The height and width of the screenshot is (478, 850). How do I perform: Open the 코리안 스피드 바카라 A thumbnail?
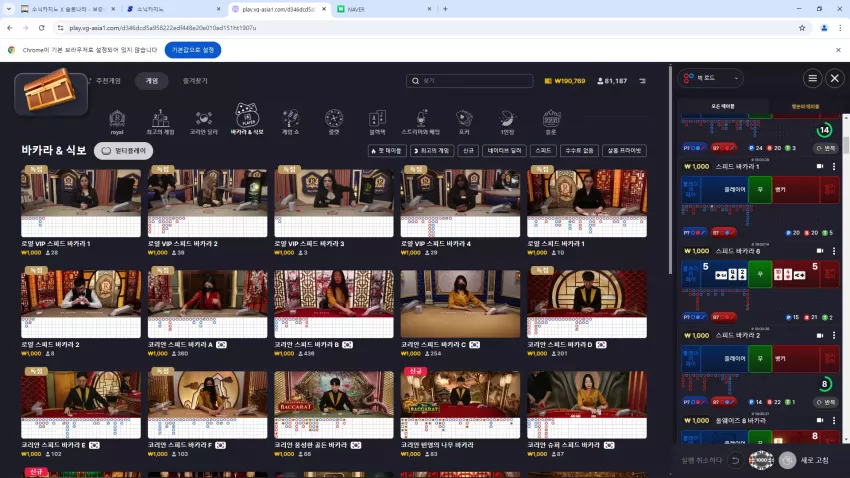(x=207, y=303)
